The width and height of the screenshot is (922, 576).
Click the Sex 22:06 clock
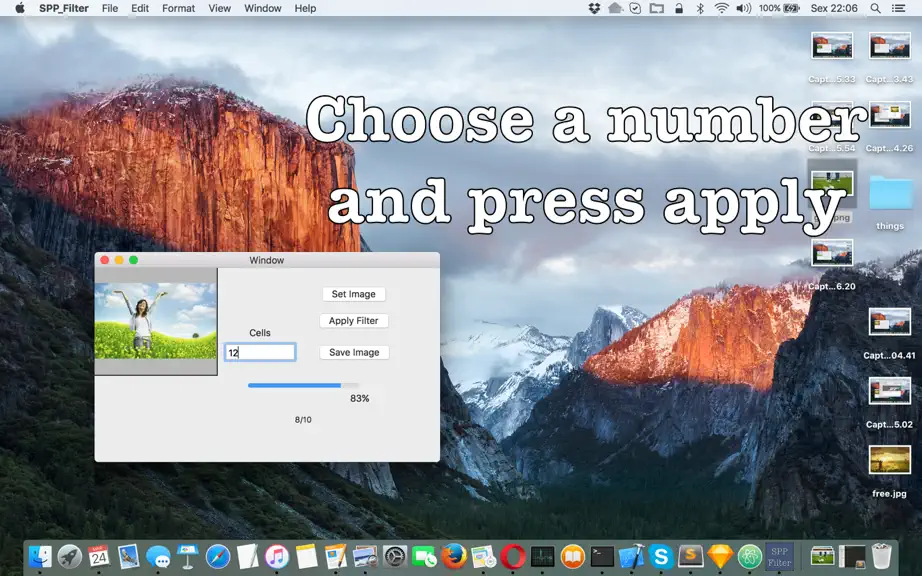point(834,8)
